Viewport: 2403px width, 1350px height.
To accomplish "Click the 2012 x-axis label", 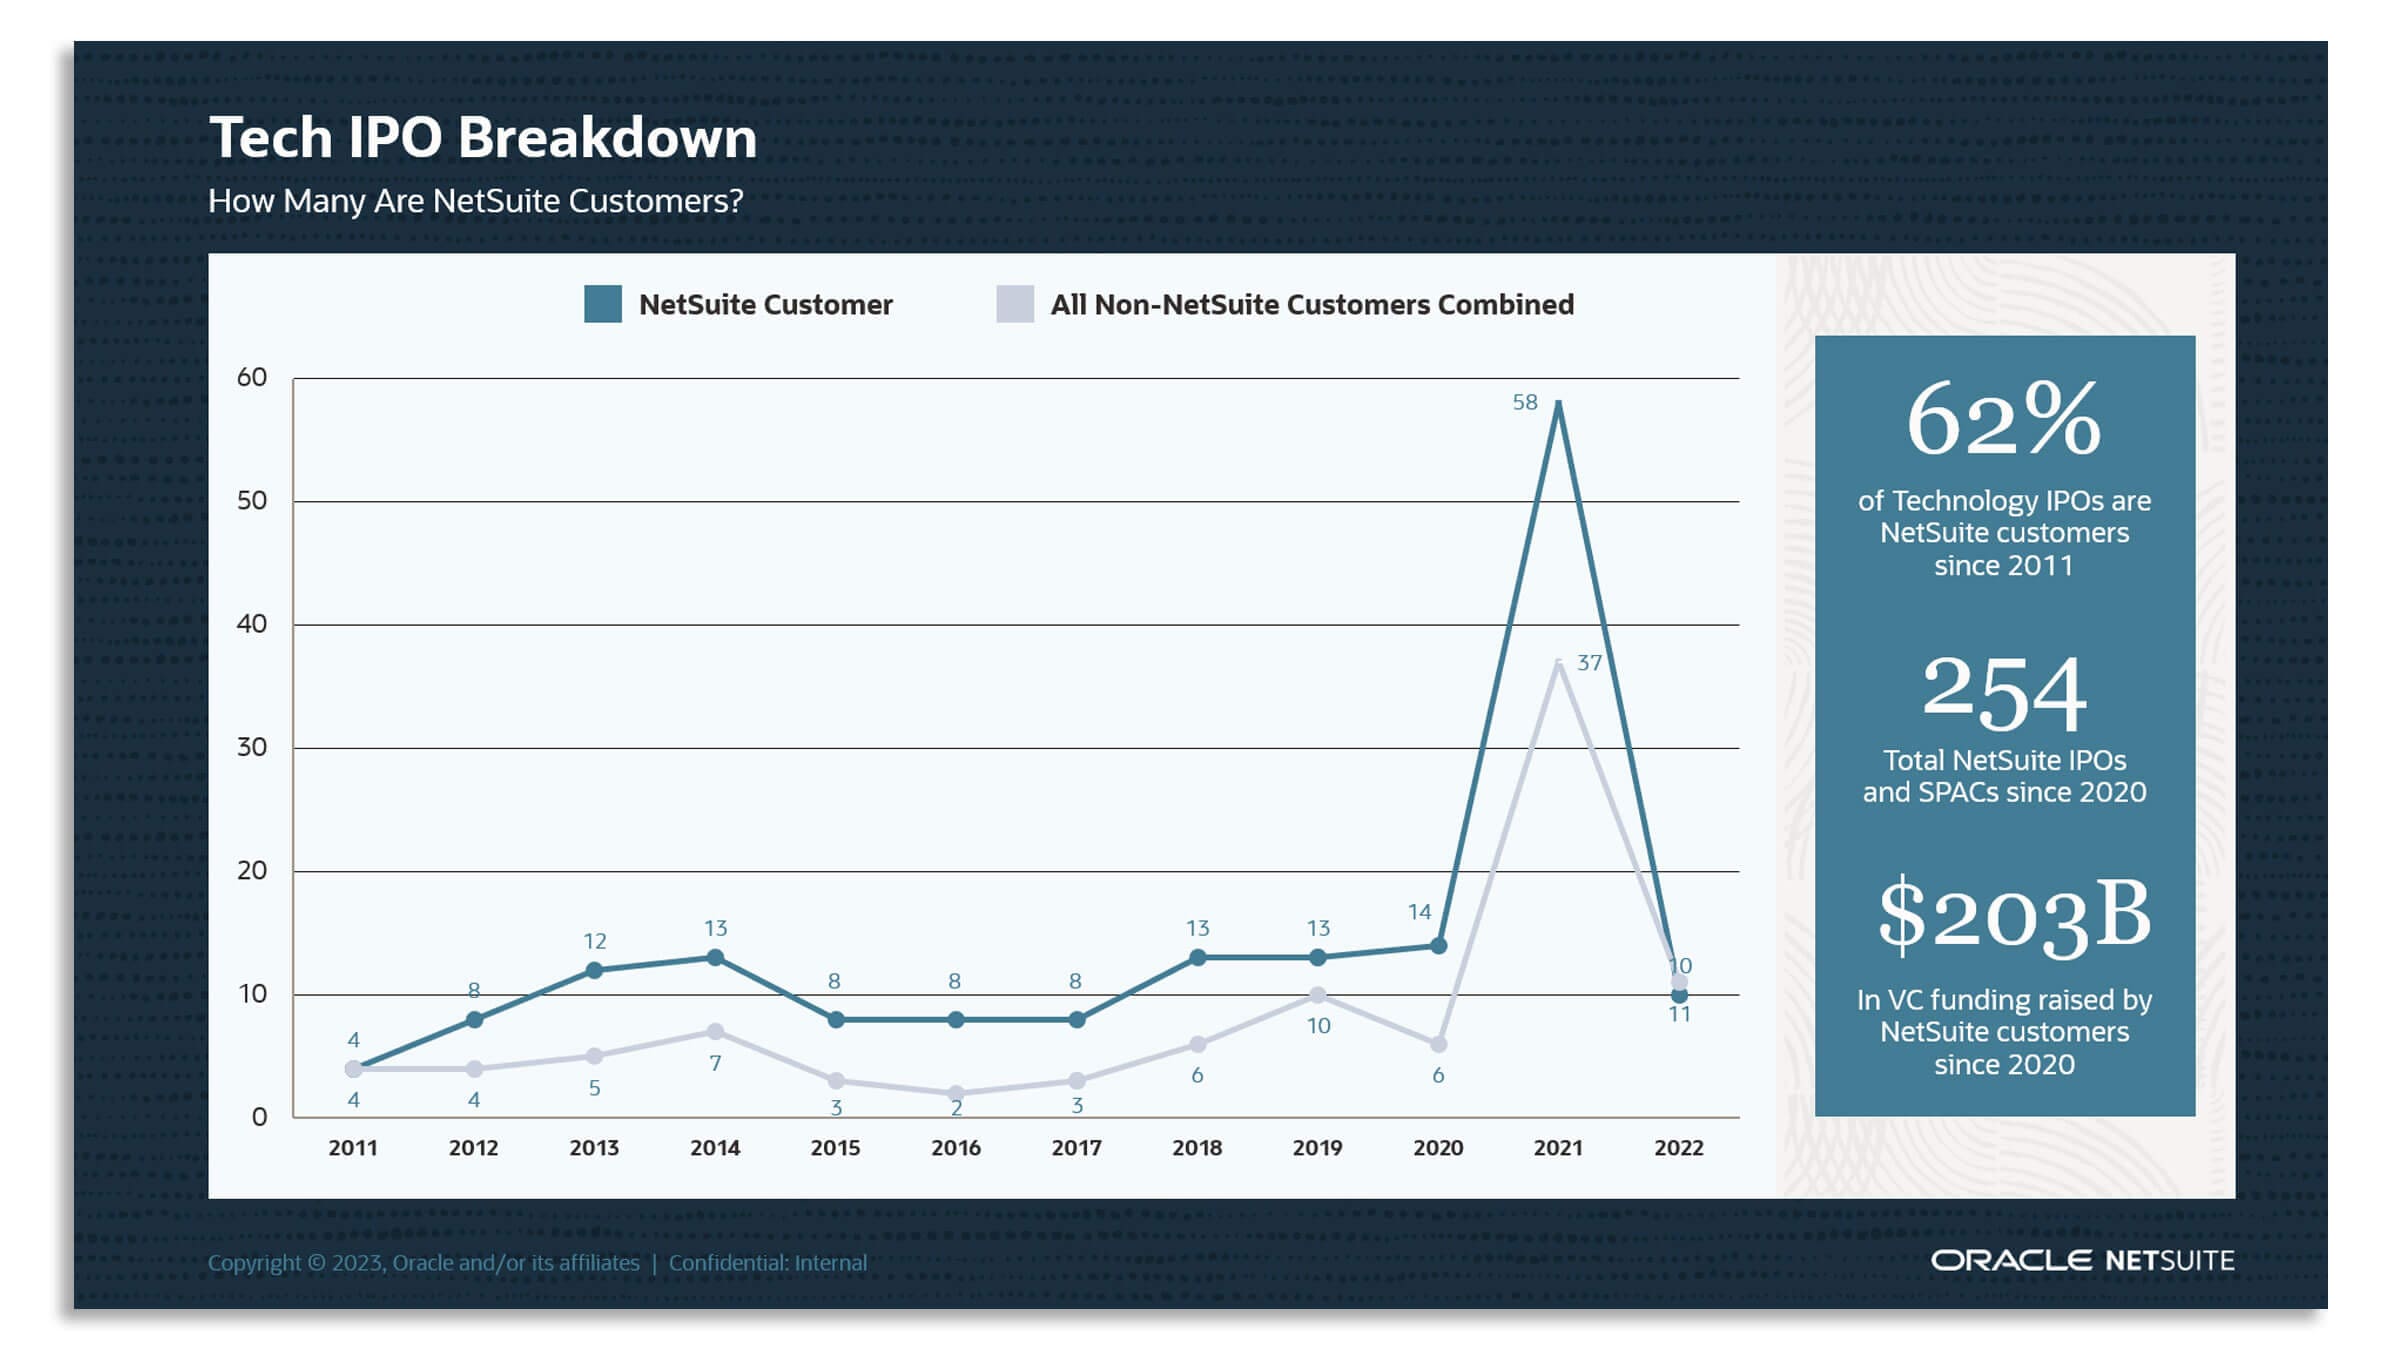I will coord(473,1147).
